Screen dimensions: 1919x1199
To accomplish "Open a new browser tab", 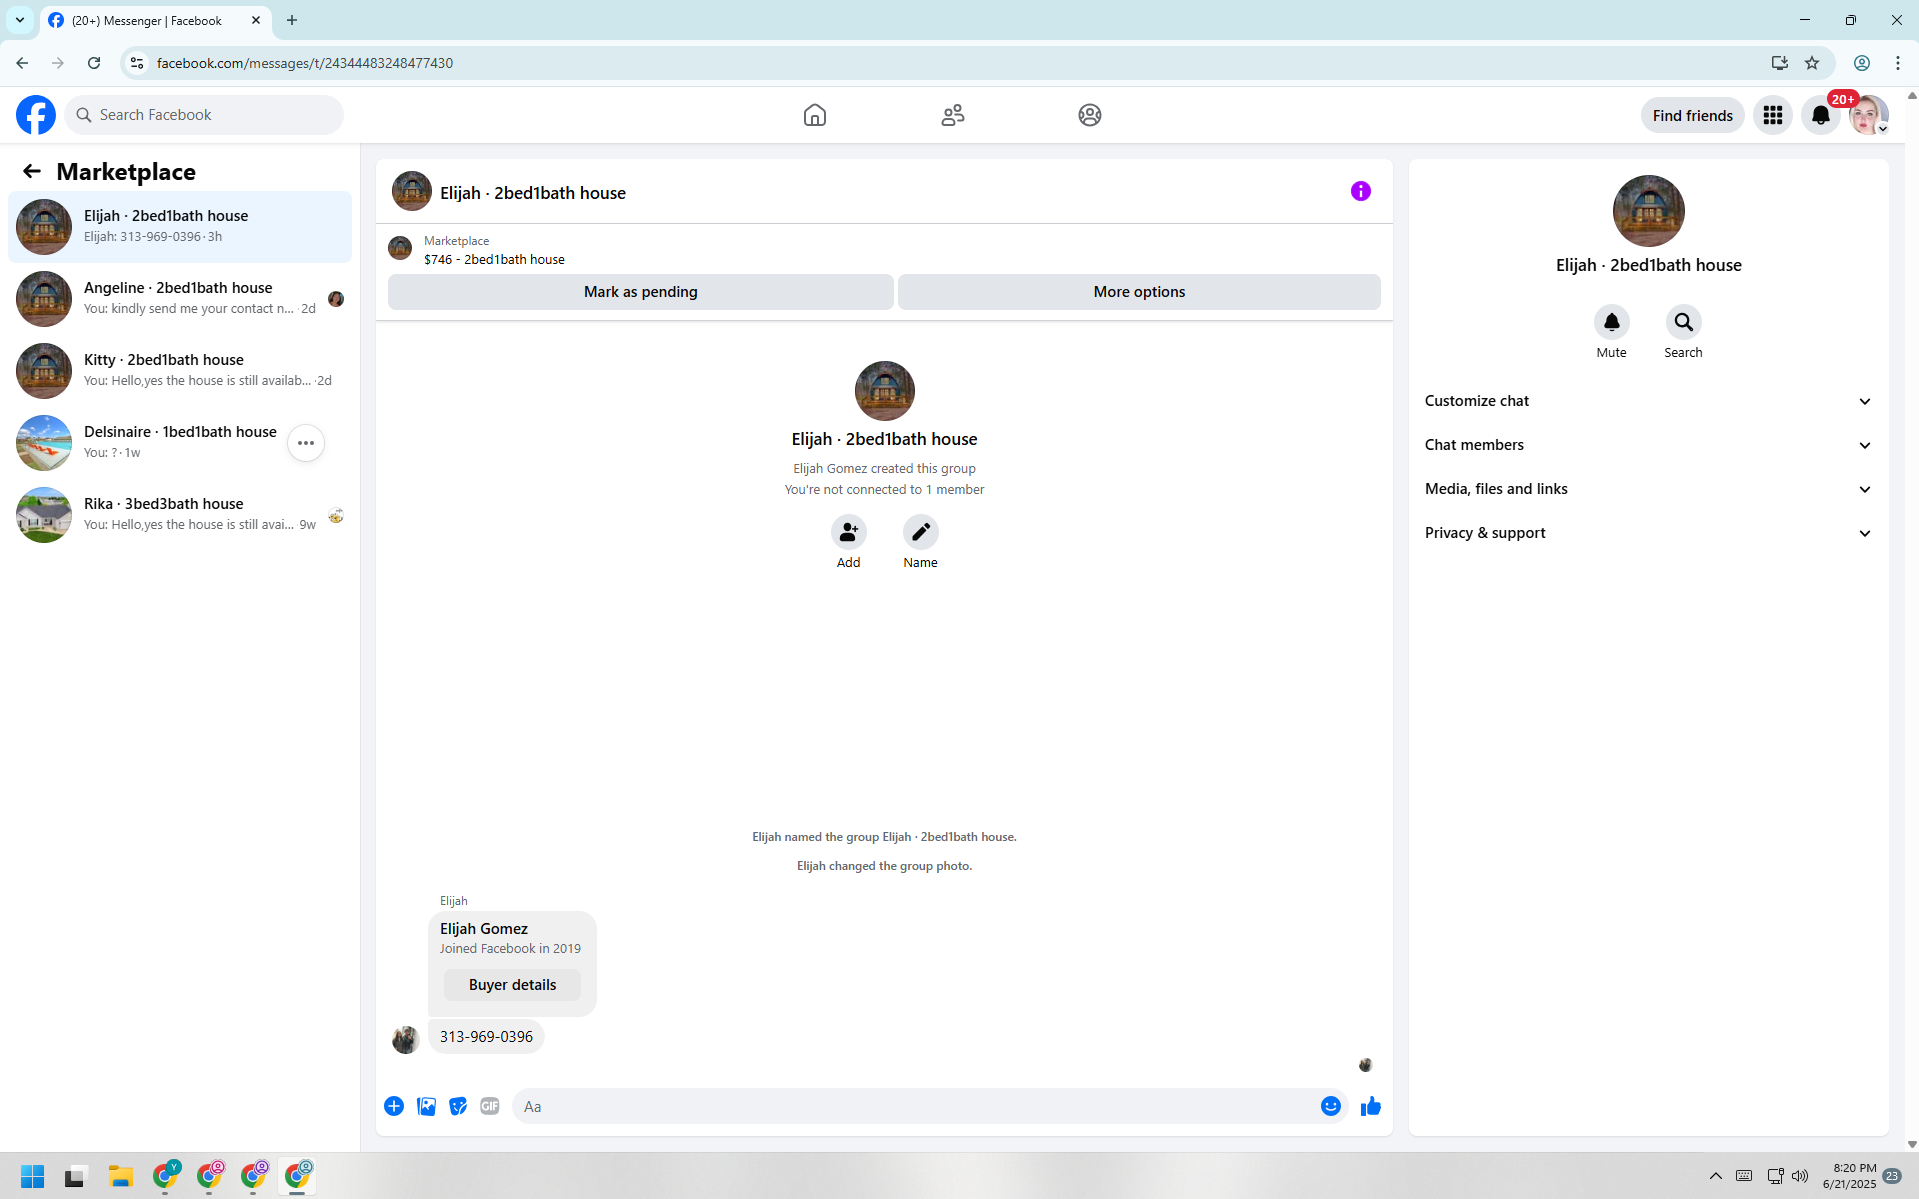I will 292,20.
